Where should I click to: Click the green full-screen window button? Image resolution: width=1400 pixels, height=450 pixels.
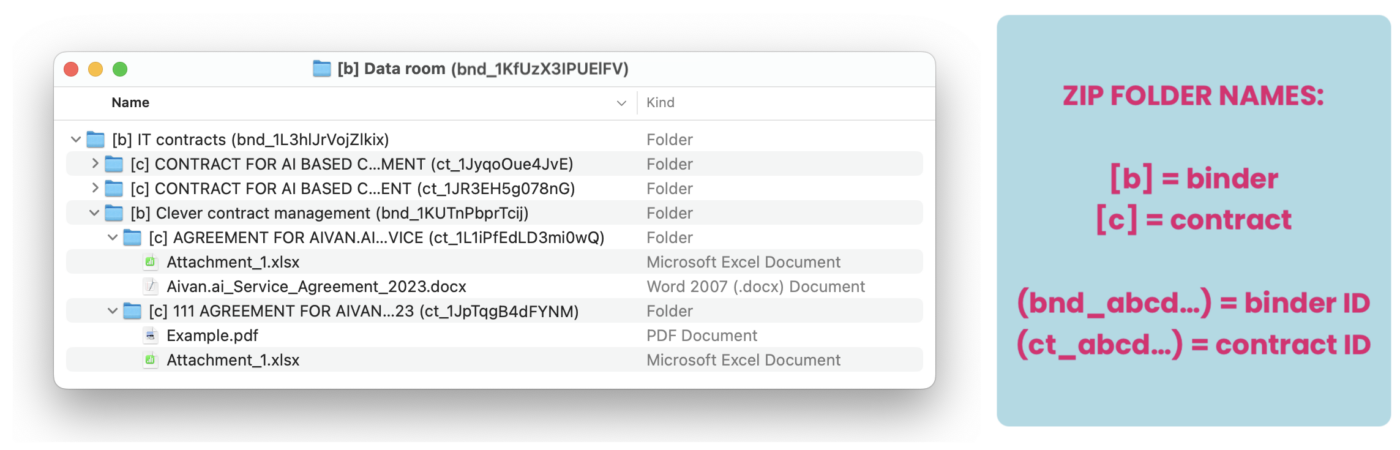point(120,69)
